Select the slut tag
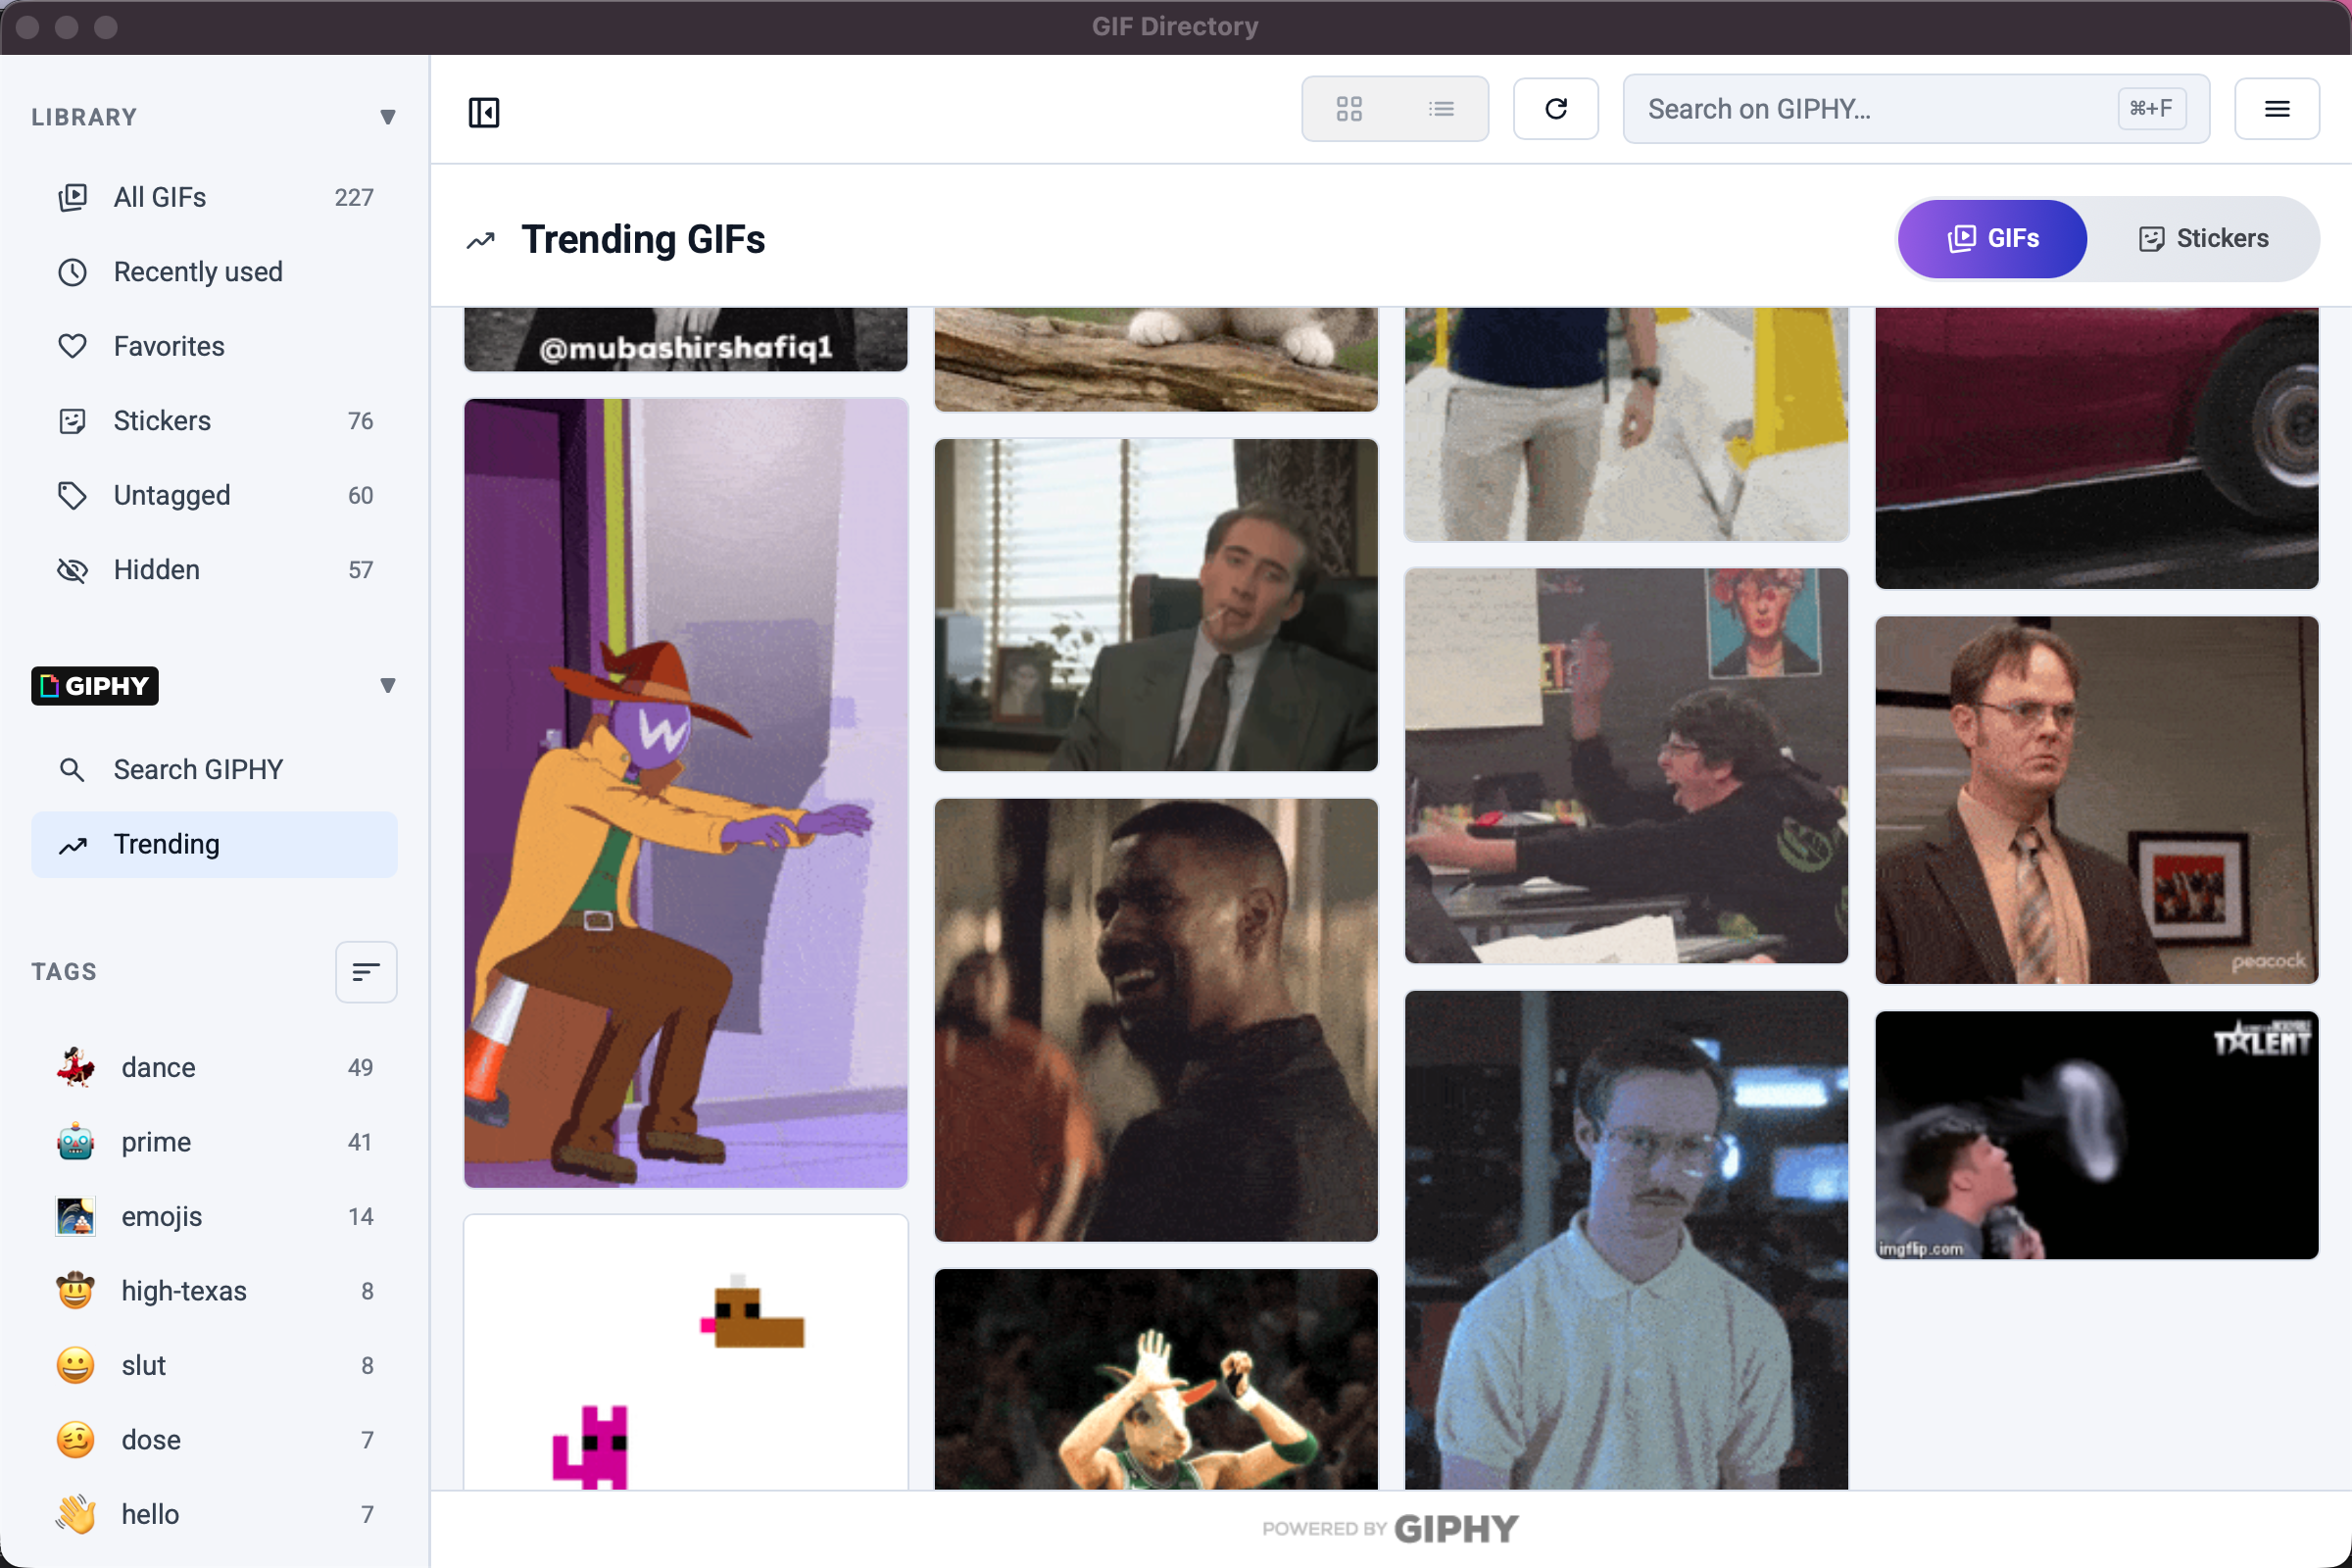The height and width of the screenshot is (1568, 2352). pyautogui.click(x=215, y=1365)
